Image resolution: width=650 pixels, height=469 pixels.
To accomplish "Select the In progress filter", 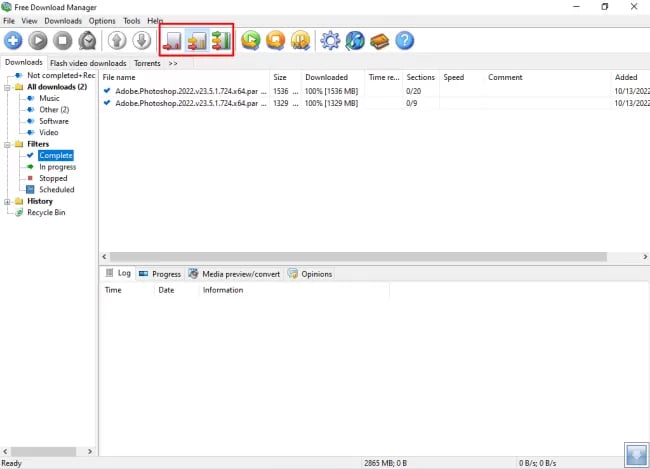I will [58, 167].
